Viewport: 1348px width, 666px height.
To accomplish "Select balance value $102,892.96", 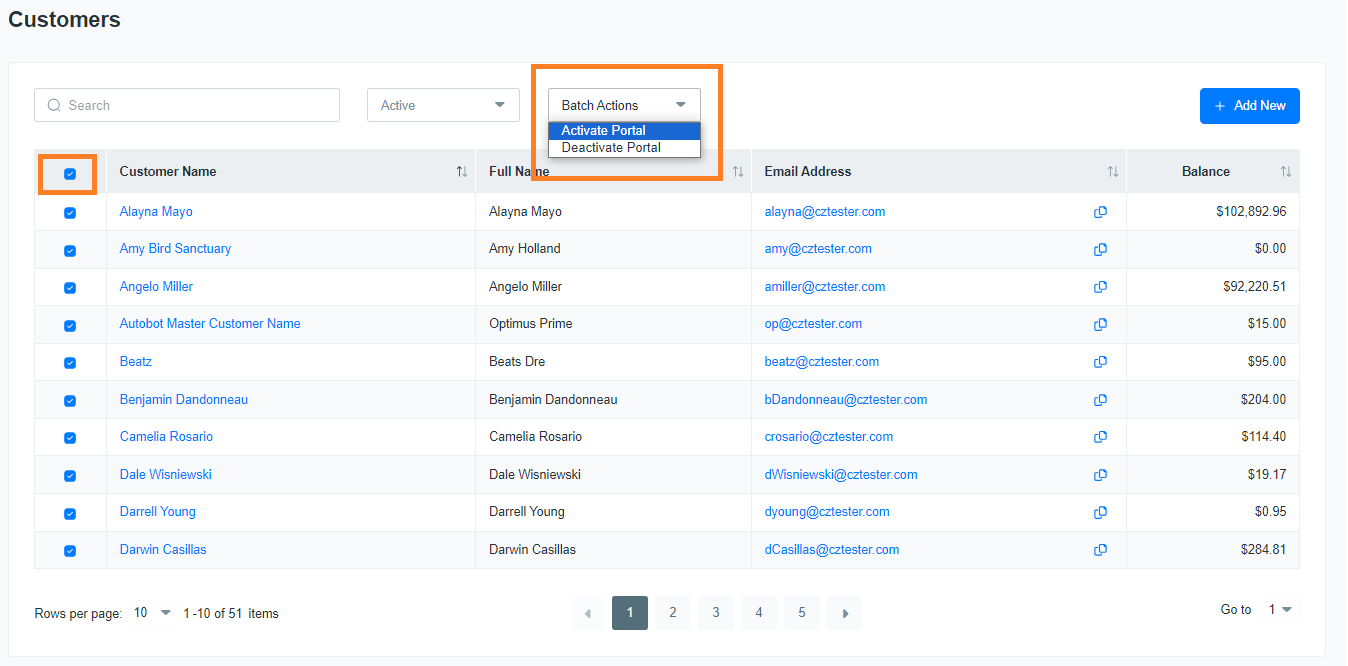I will (x=1251, y=212).
